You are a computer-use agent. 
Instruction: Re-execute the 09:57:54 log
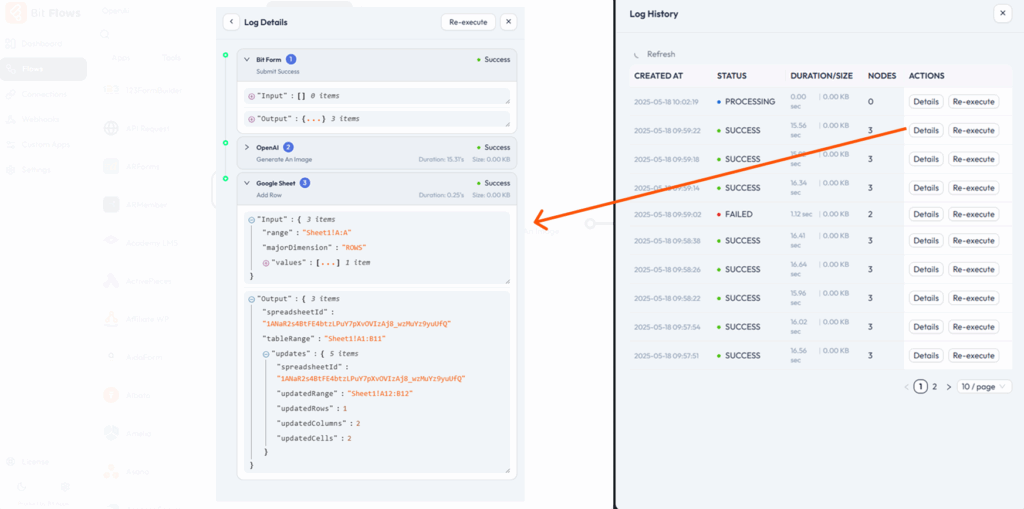[x=974, y=327]
